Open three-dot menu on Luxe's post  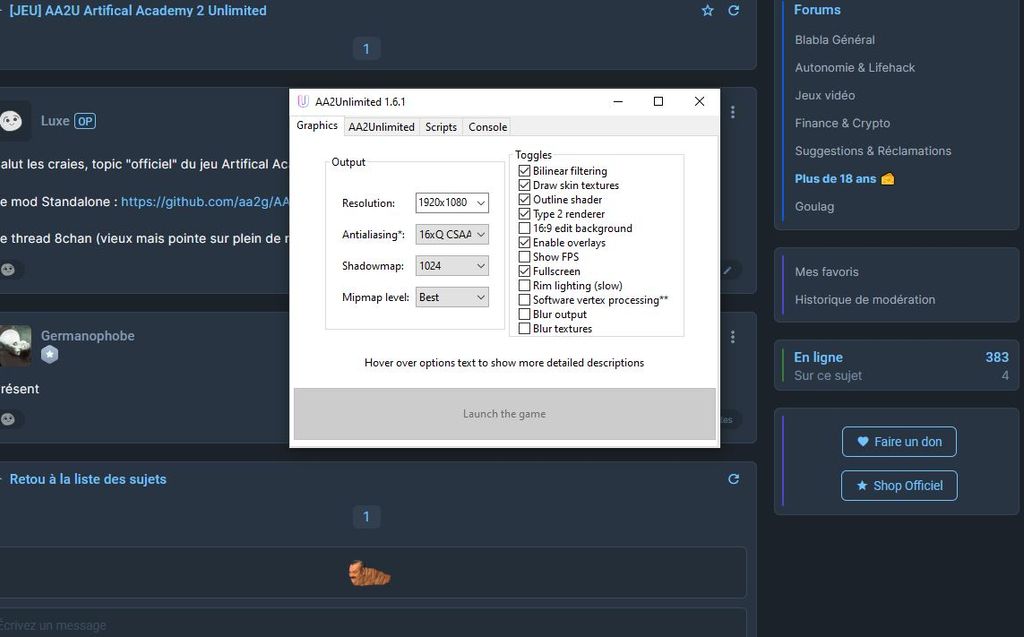click(x=733, y=113)
